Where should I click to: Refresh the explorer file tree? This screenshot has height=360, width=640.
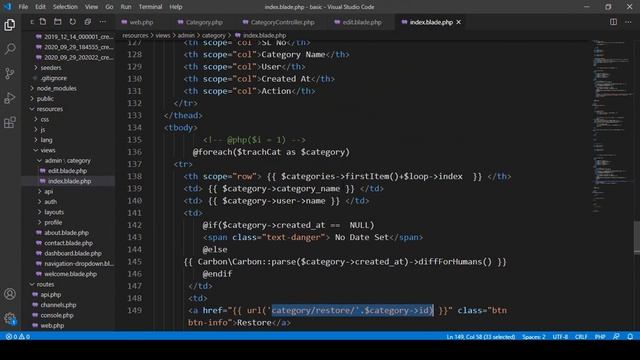(x=73, y=22)
